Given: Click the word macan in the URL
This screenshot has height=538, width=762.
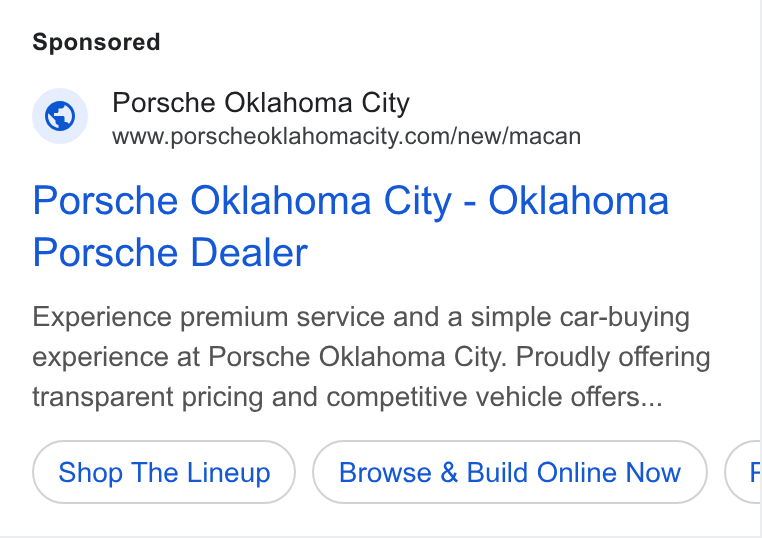Looking at the screenshot, I should click(x=545, y=137).
